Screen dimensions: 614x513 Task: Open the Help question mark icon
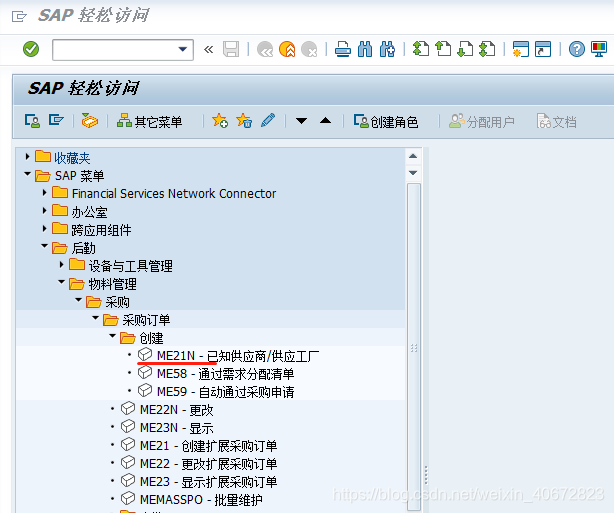577,49
